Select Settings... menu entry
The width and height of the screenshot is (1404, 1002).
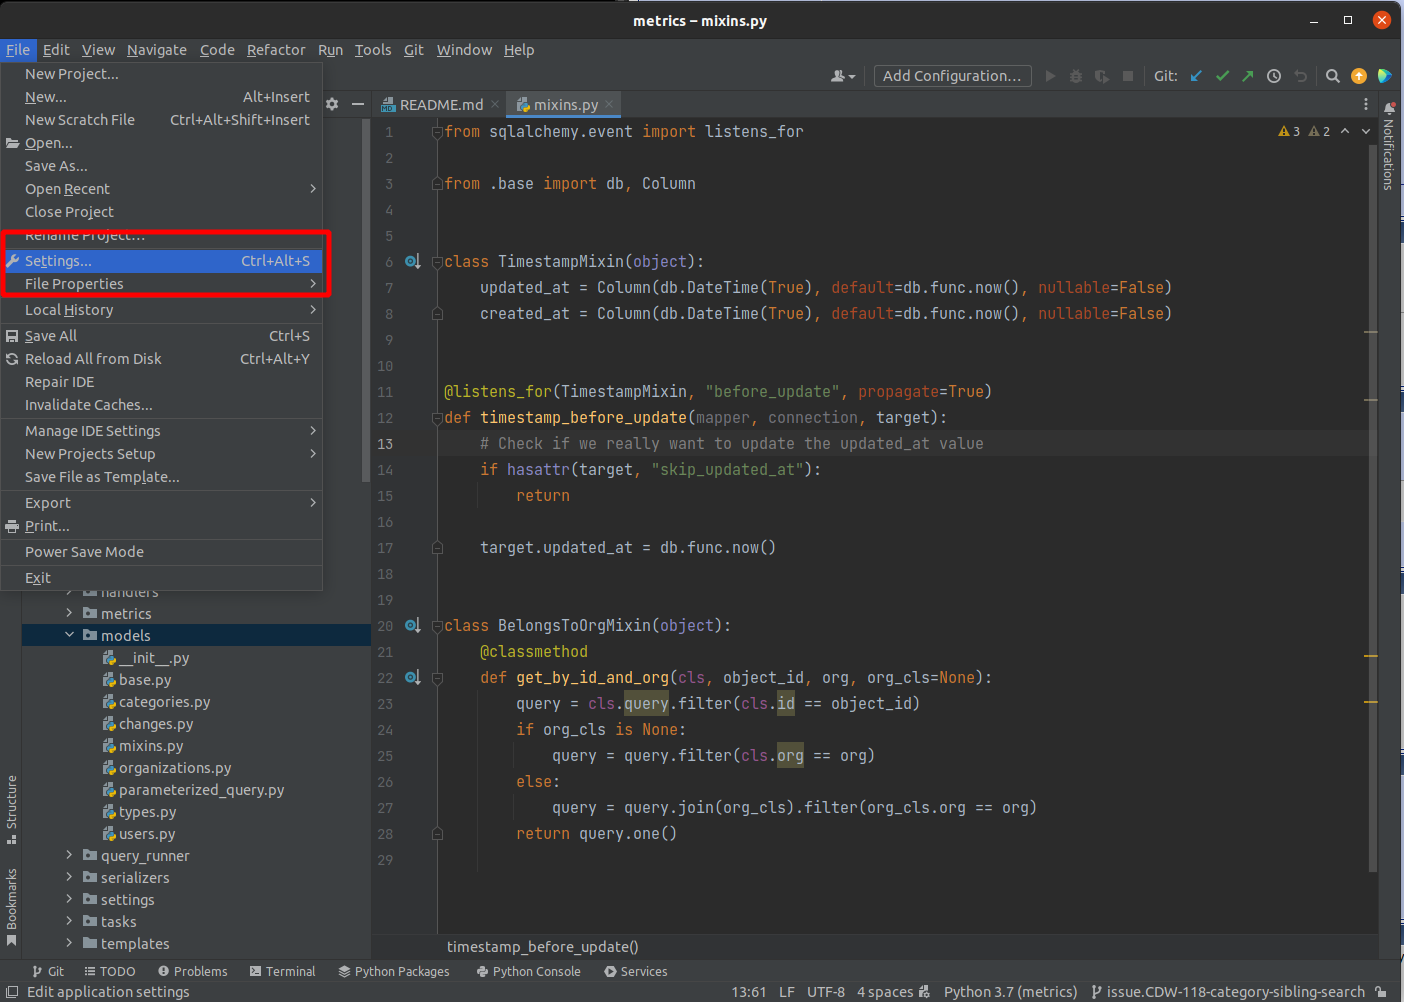[x=162, y=261]
